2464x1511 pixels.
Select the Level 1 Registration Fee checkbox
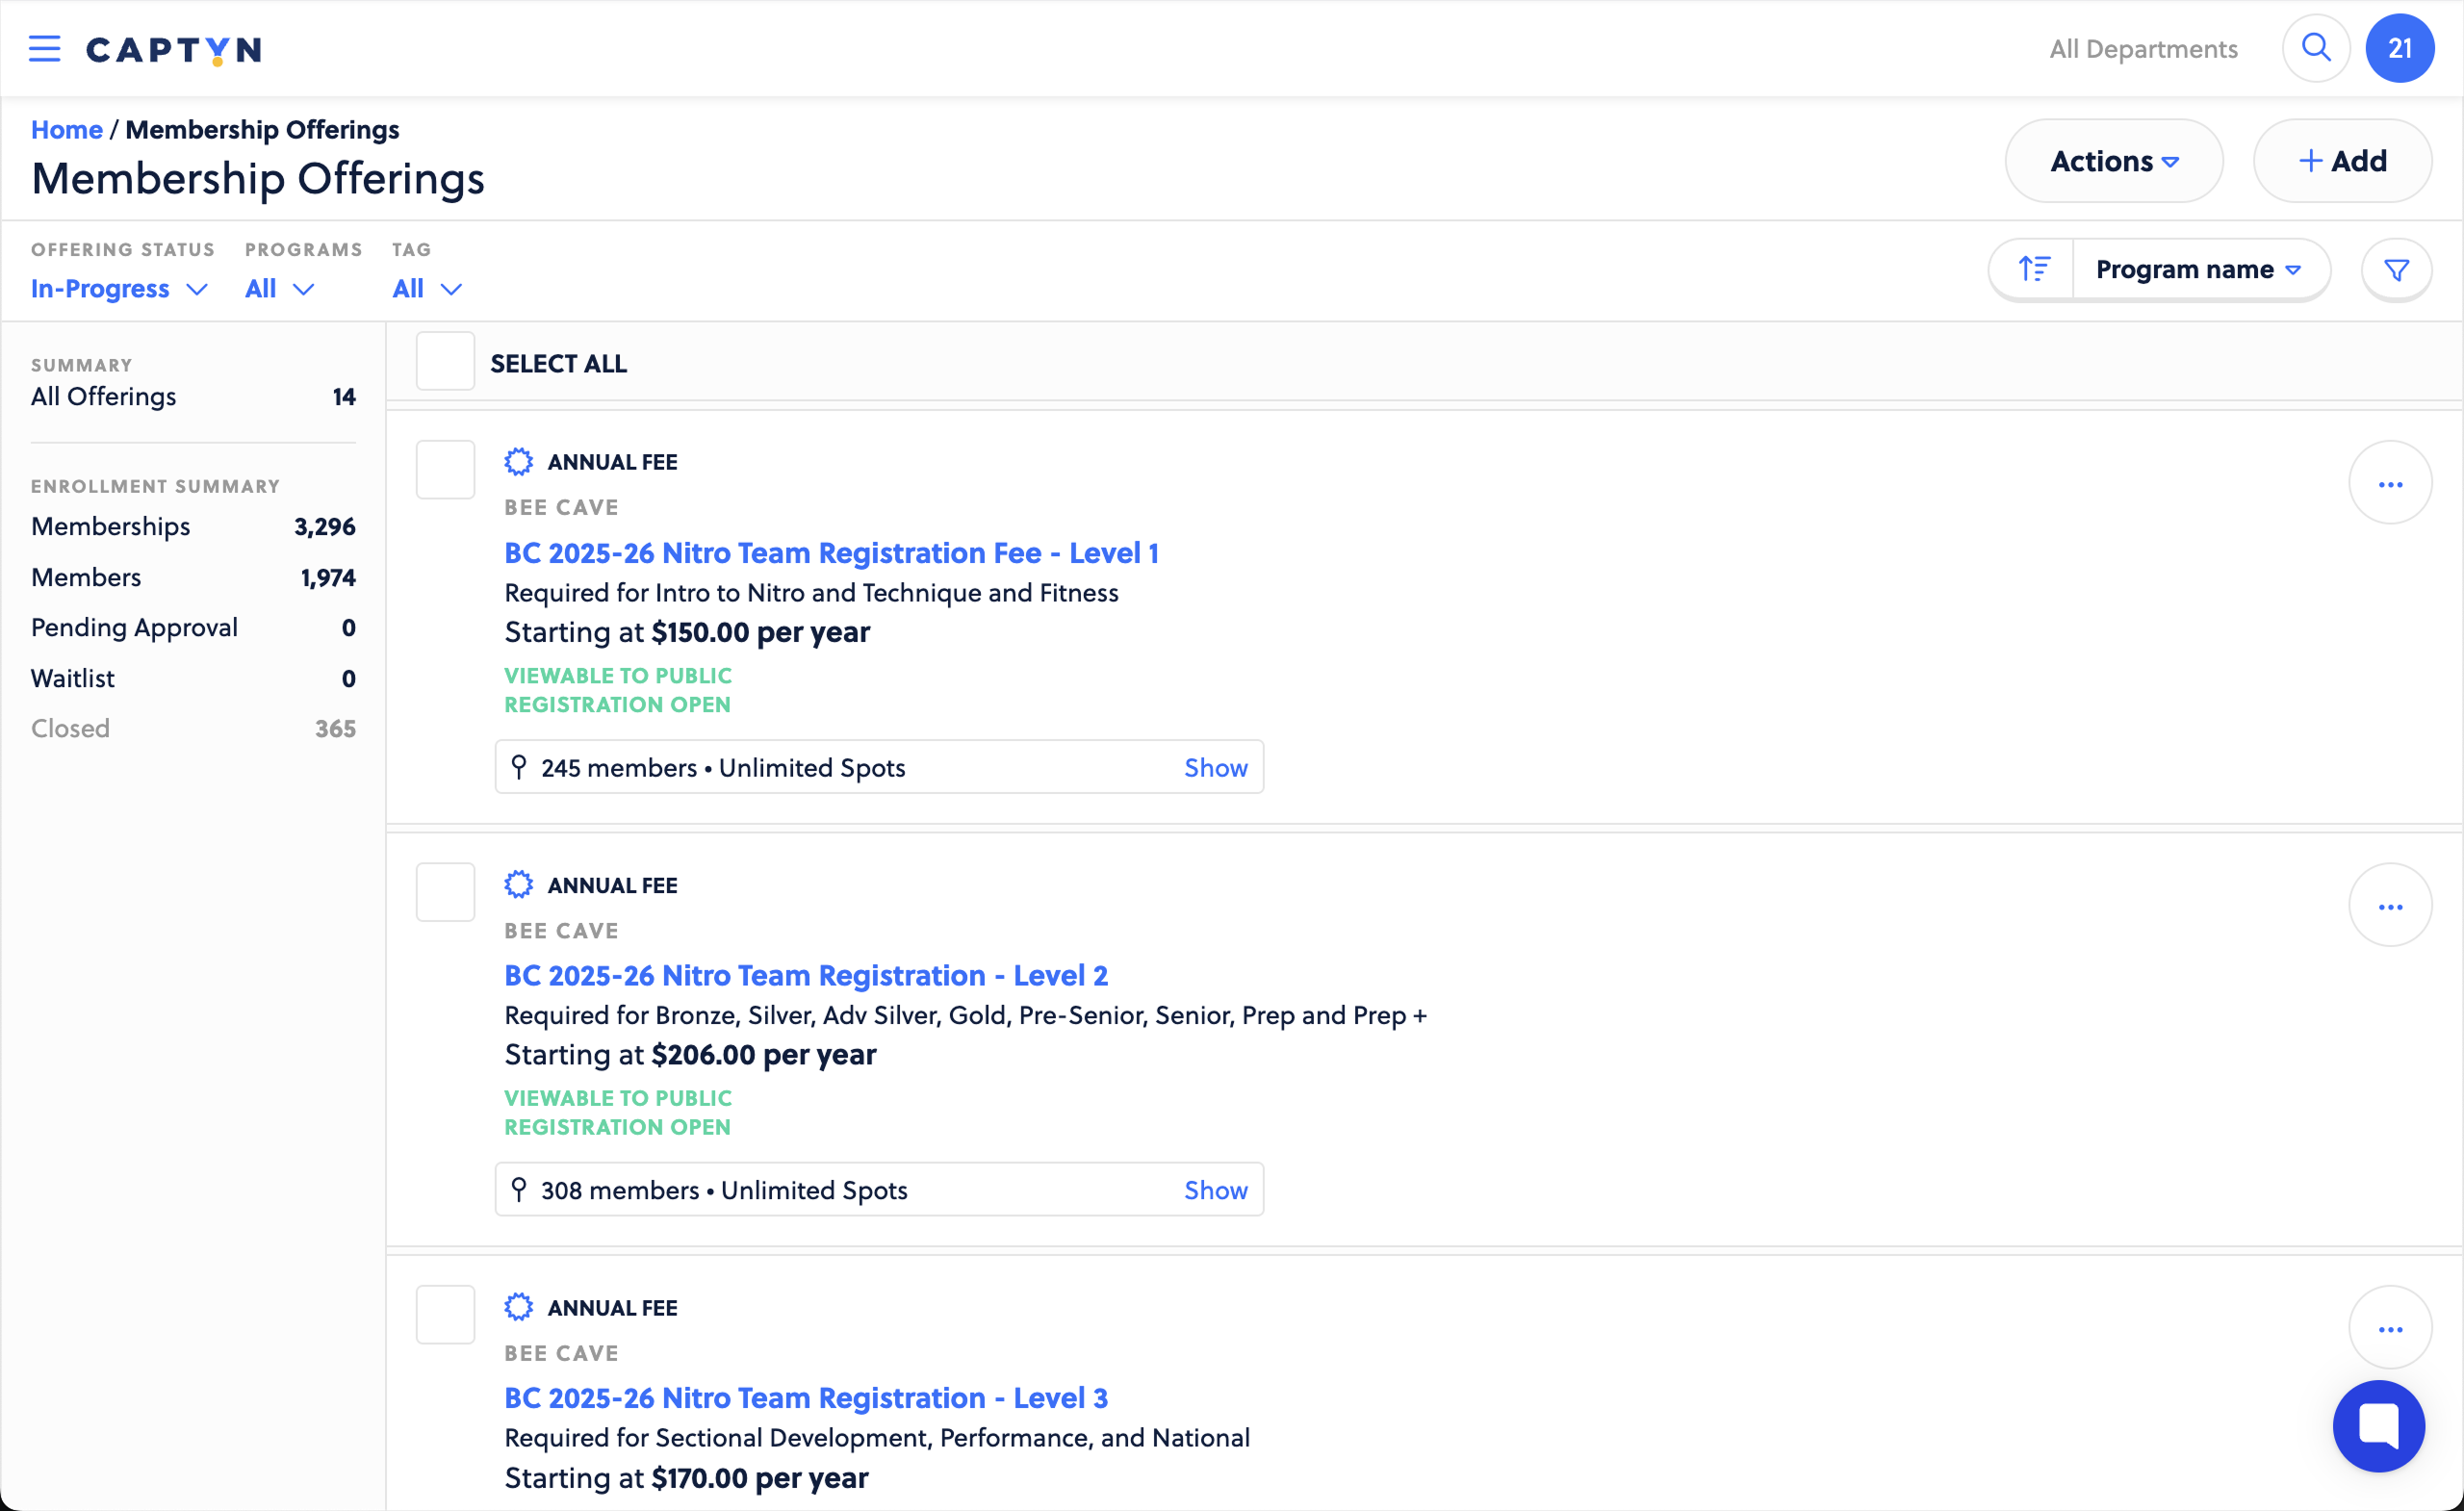pyautogui.click(x=445, y=469)
